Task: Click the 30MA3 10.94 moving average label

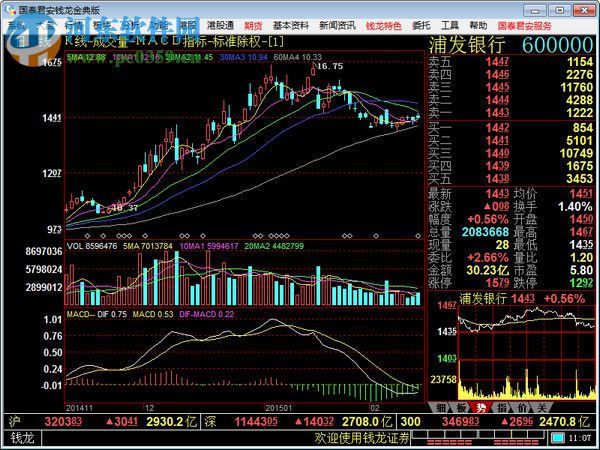Action: (x=243, y=57)
